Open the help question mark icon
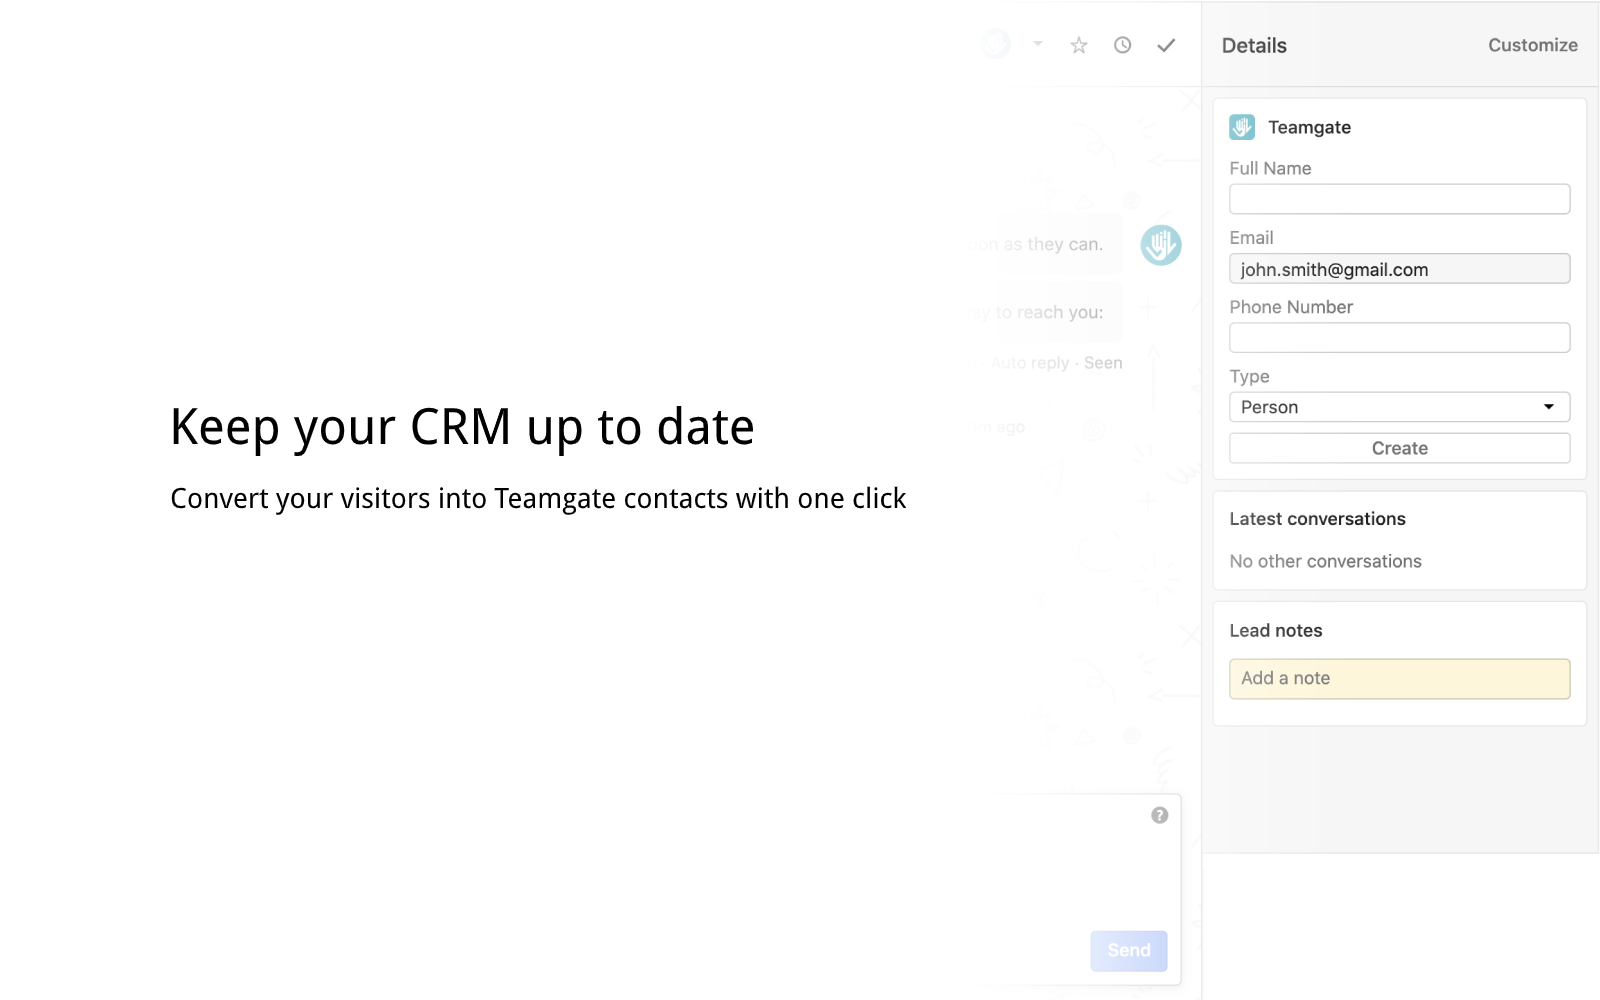Image resolution: width=1600 pixels, height=1000 pixels. [1159, 815]
